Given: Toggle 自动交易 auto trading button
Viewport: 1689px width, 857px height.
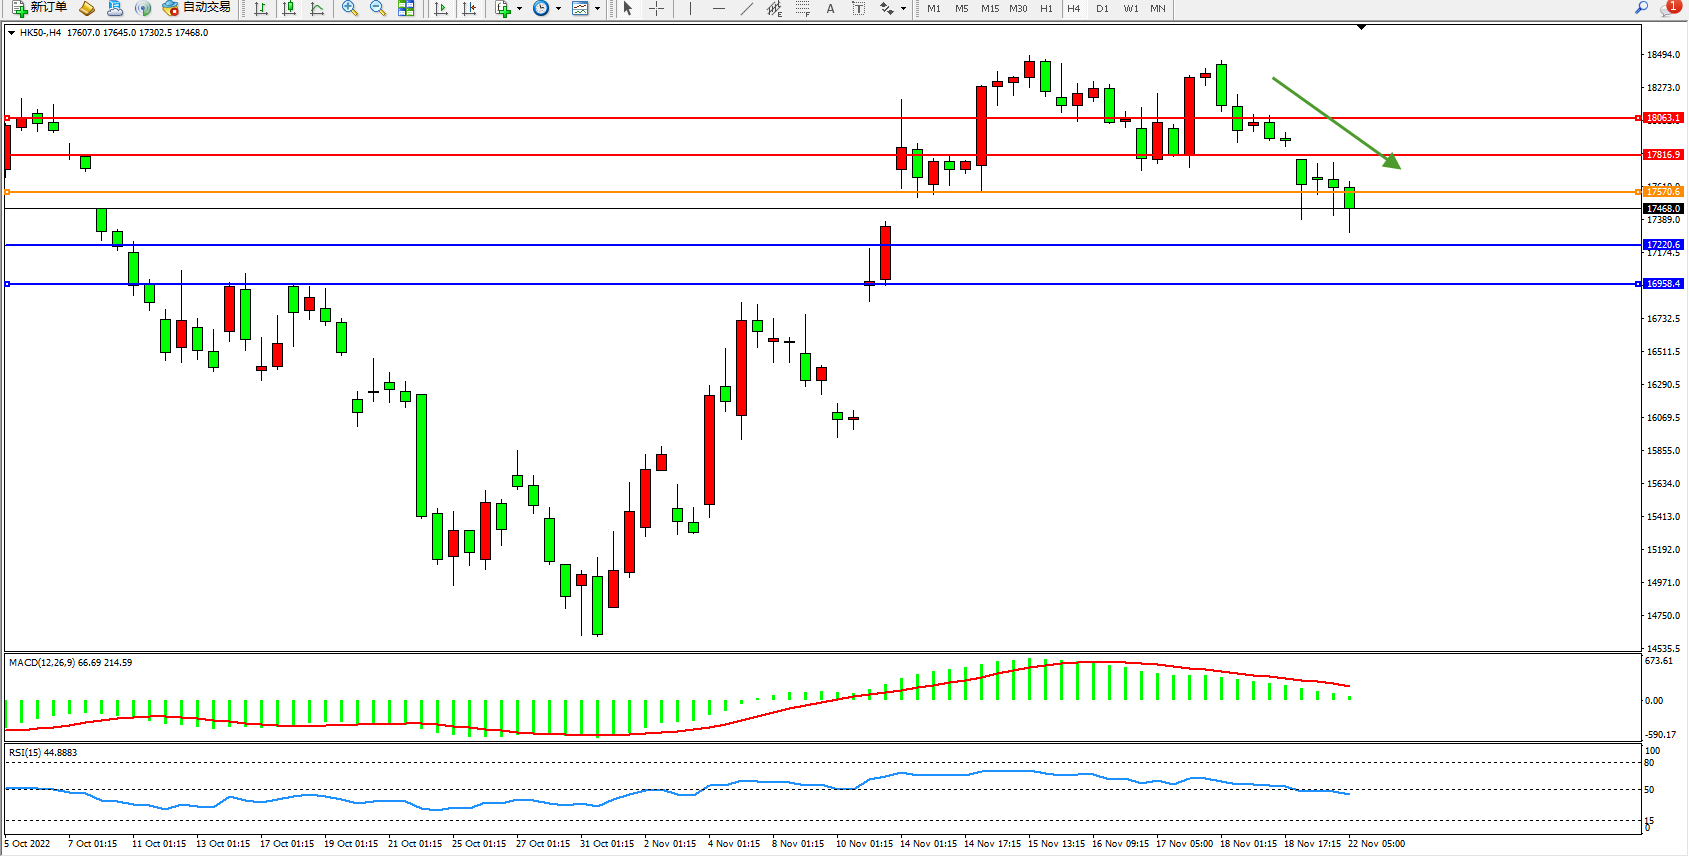Looking at the screenshot, I should coord(197,8).
